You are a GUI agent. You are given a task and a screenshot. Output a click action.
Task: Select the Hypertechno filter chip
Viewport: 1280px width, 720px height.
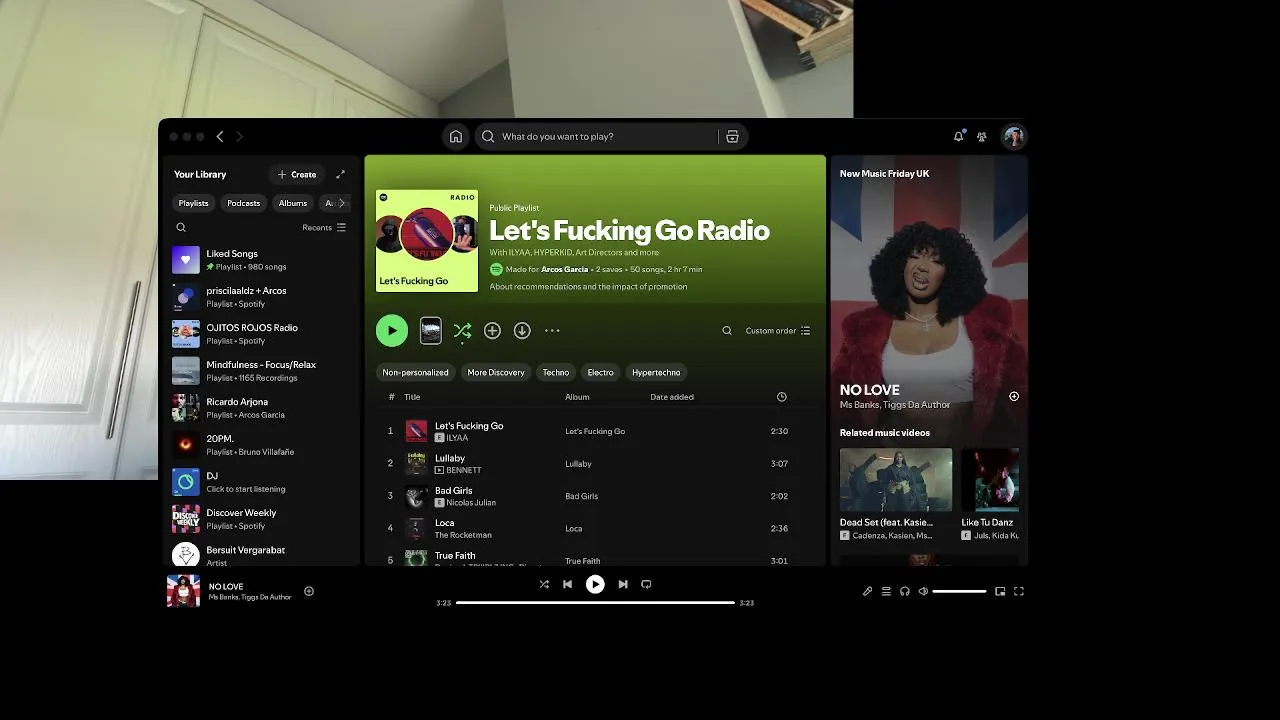click(x=656, y=372)
